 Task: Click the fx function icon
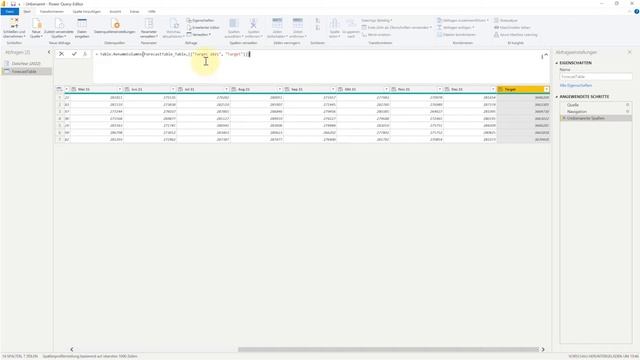click(85, 54)
